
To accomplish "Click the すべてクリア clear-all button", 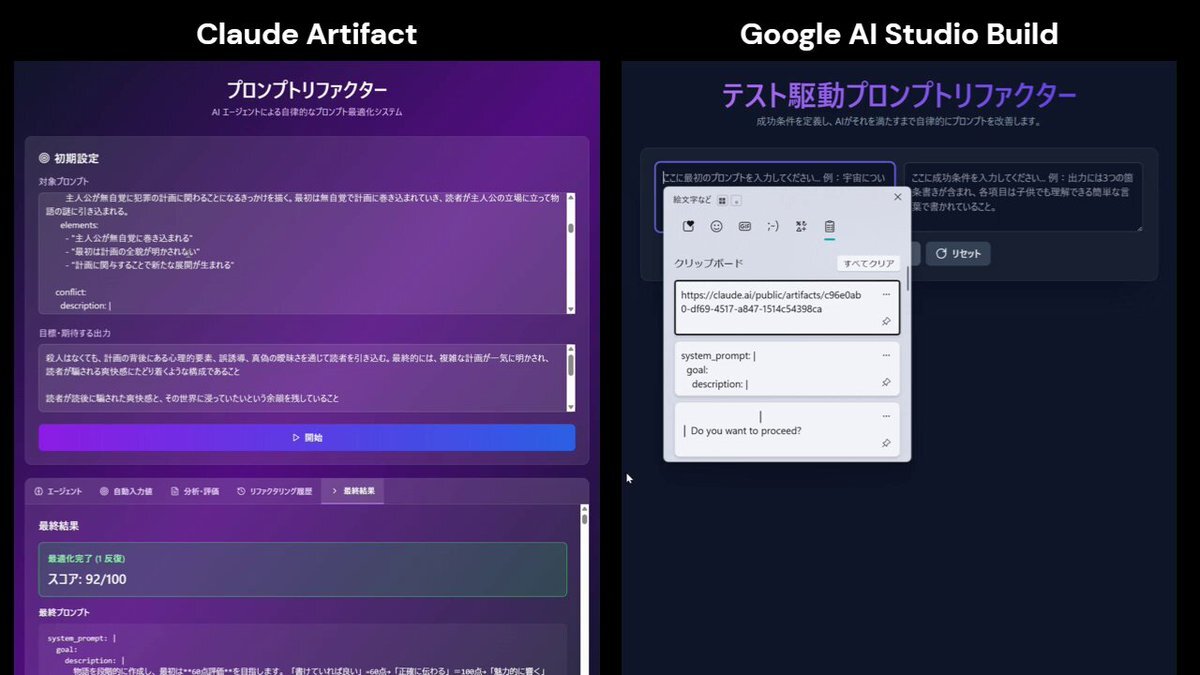I will click(868, 264).
